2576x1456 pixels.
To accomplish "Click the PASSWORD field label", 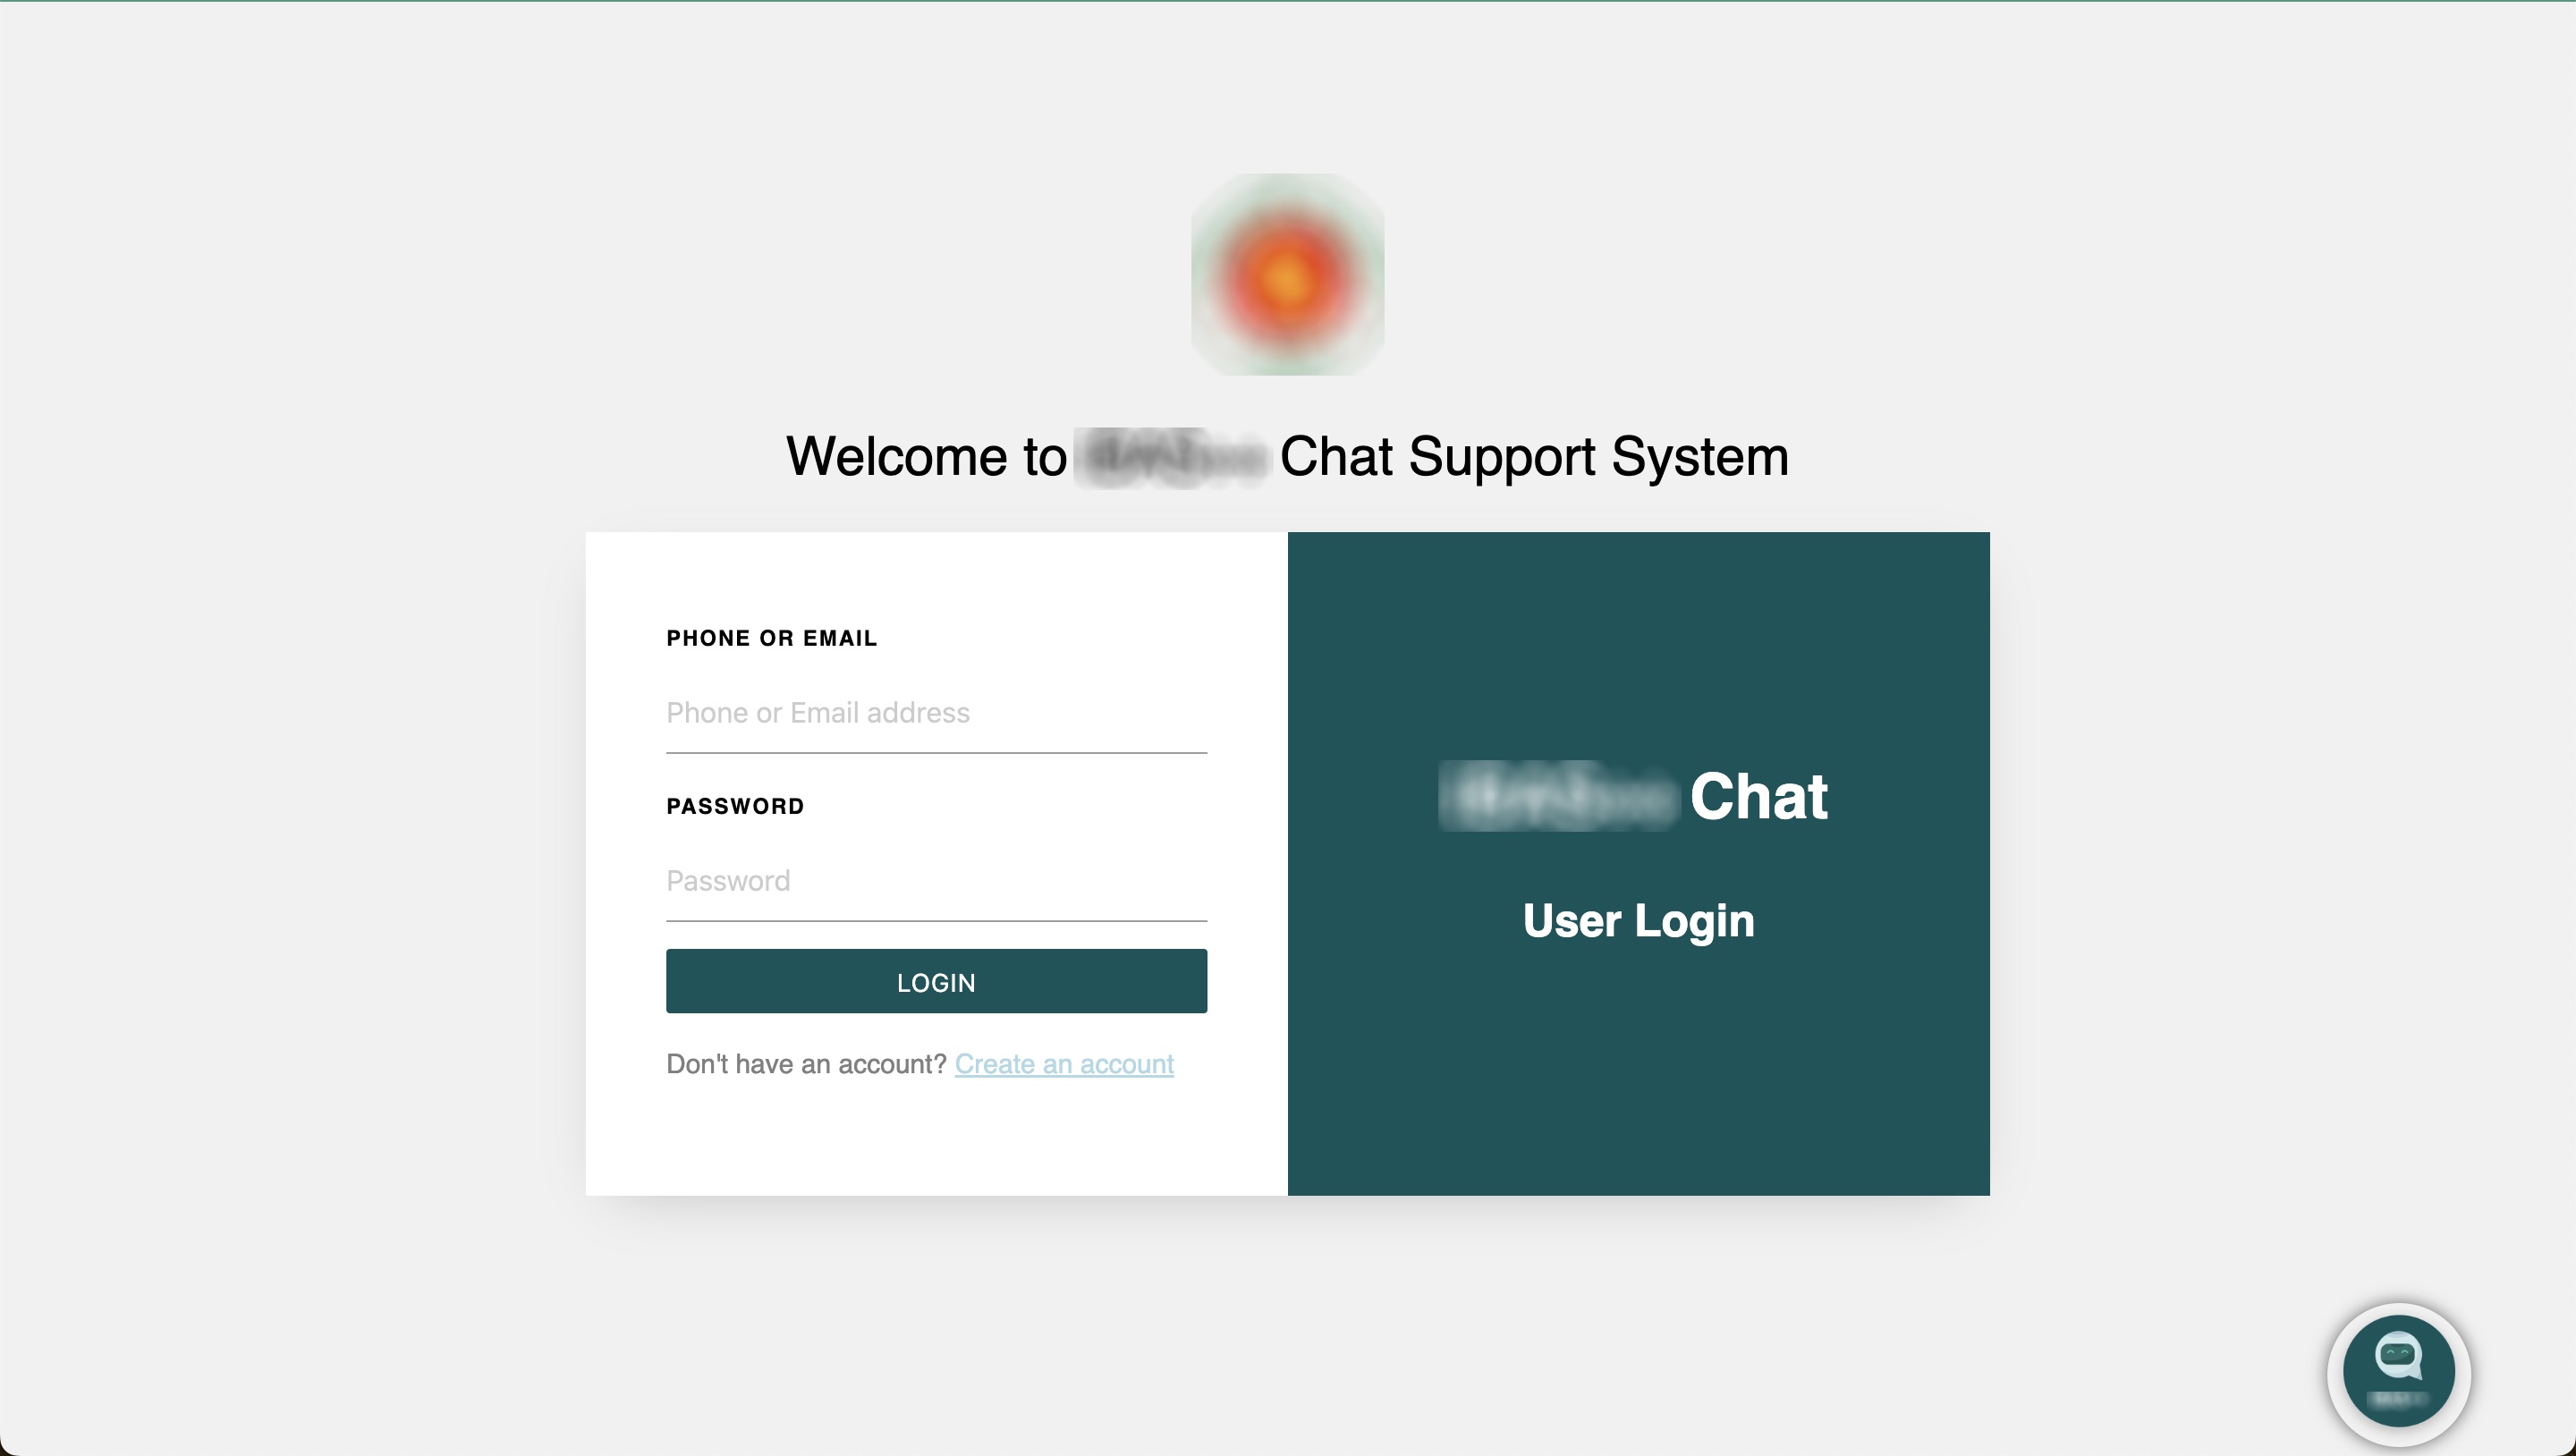I will [735, 806].
